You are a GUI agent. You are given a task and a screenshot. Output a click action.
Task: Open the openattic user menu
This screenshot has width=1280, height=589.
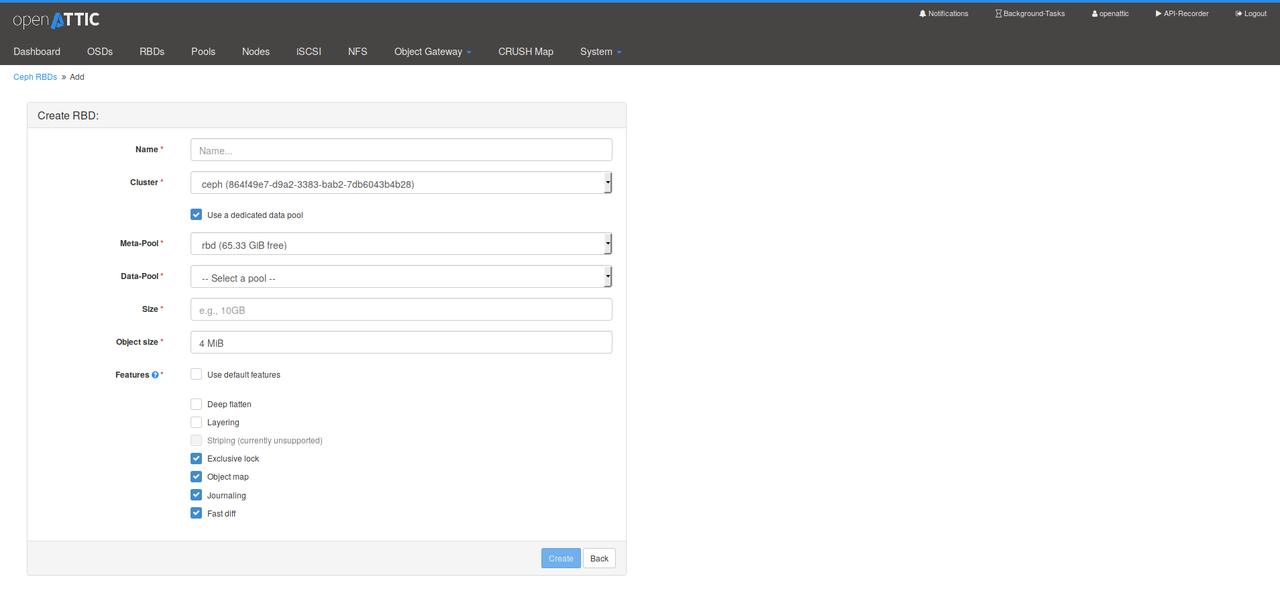[x=1110, y=14]
